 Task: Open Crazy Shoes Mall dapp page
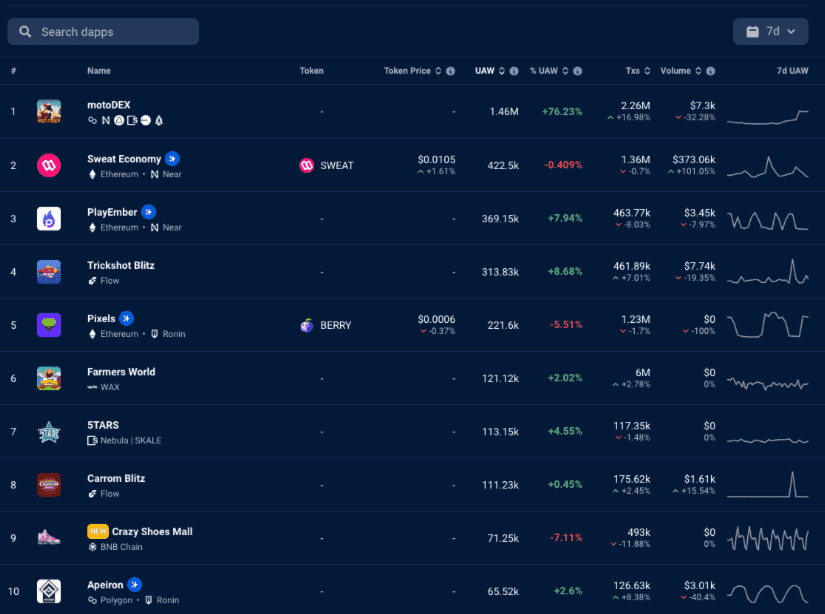click(152, 531)
